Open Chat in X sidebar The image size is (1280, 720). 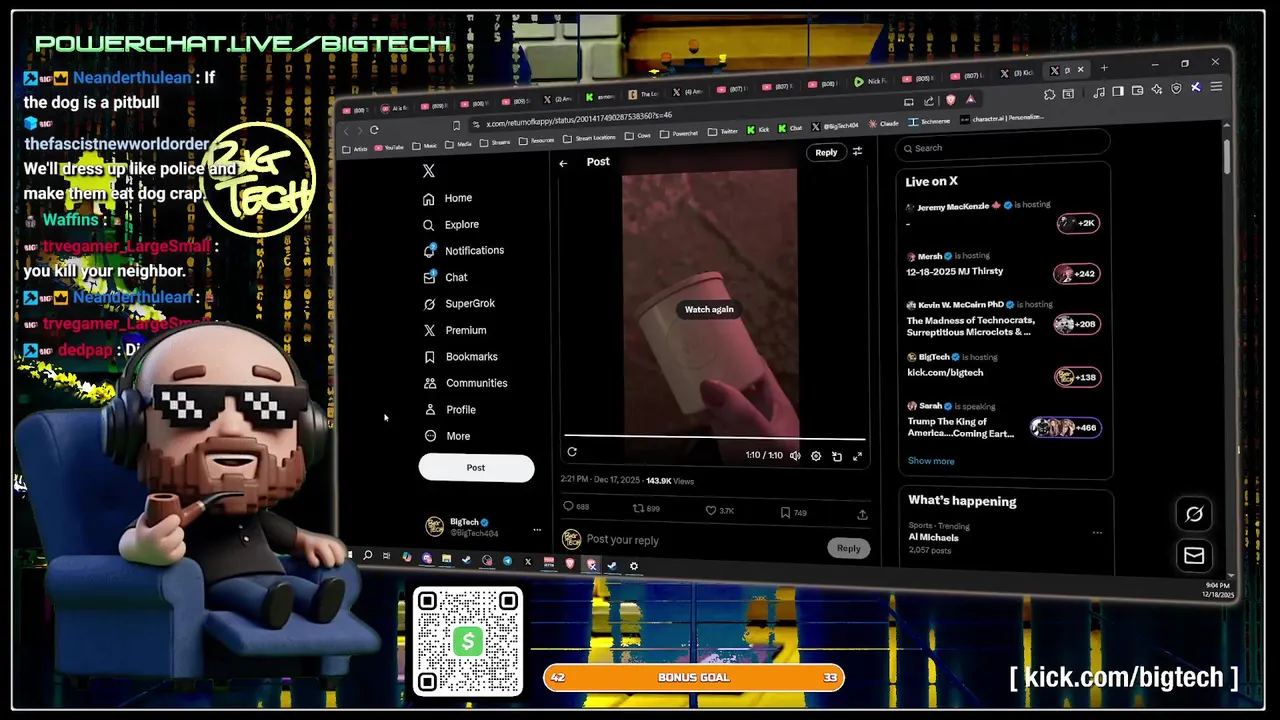[445, 277]
